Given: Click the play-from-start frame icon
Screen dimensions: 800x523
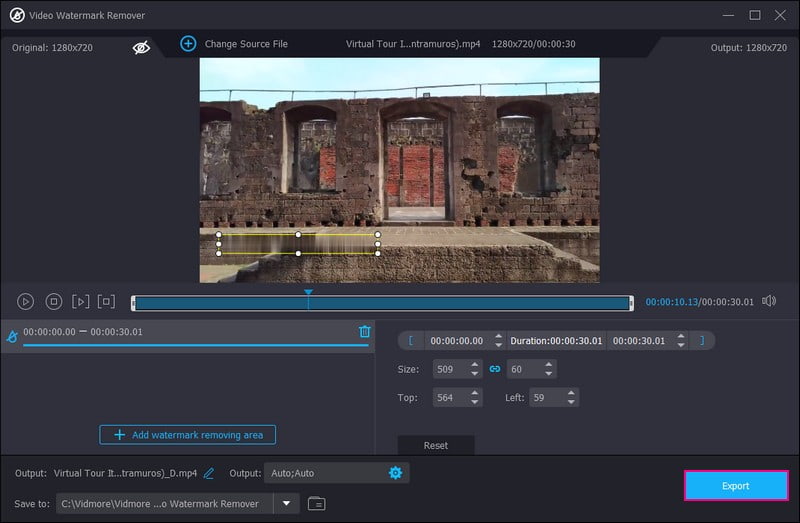Looking at the screenshot, I should pos(81,301).
